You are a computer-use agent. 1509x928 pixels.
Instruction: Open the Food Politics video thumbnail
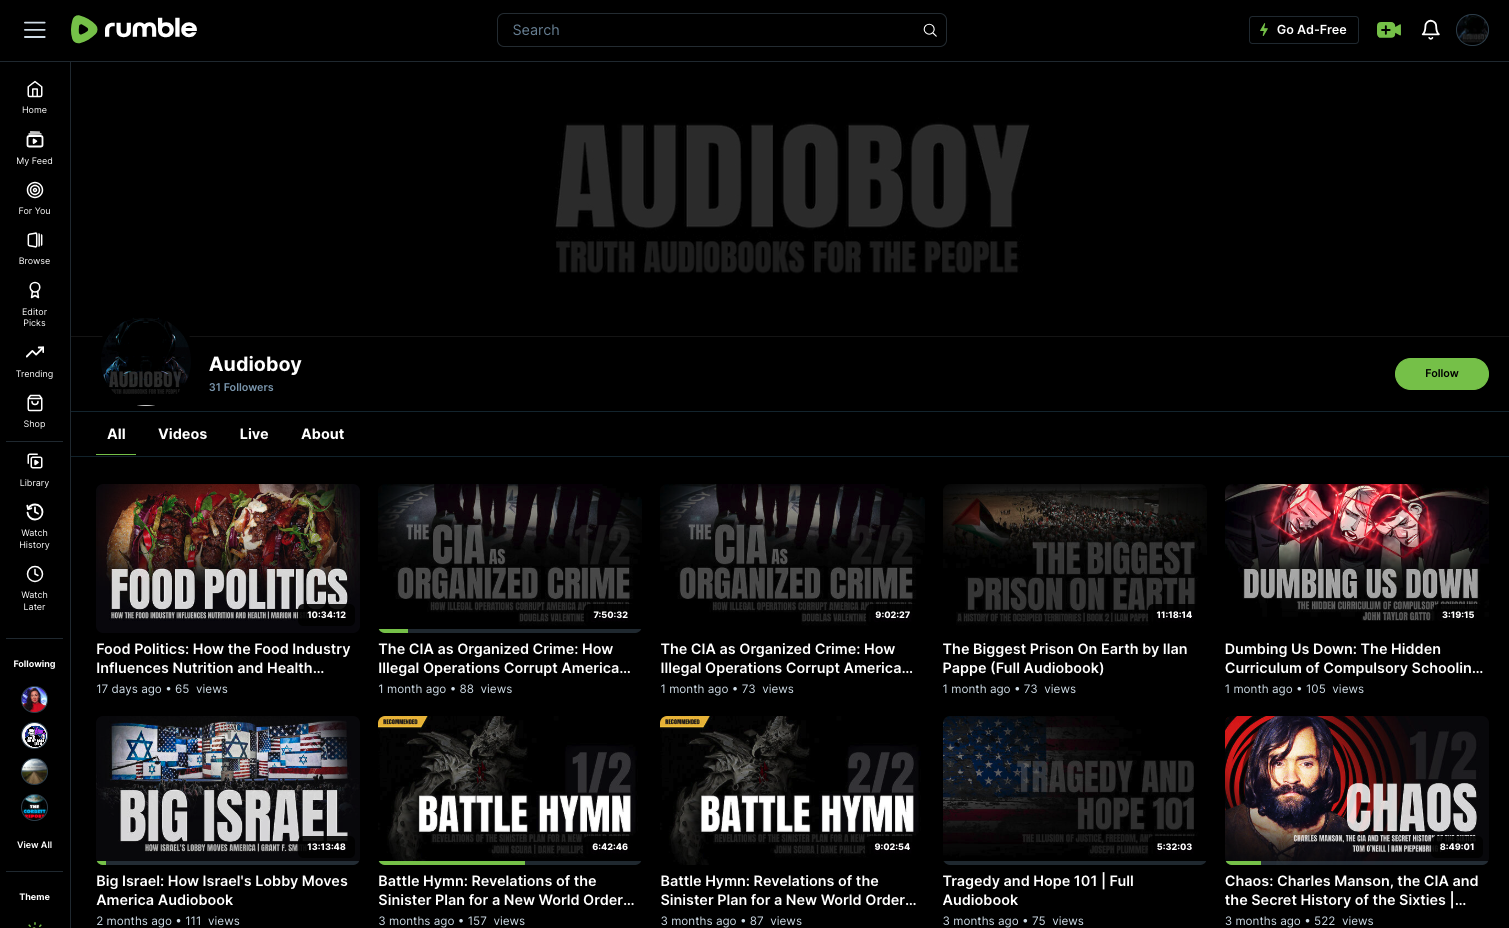tap(228, 558)
